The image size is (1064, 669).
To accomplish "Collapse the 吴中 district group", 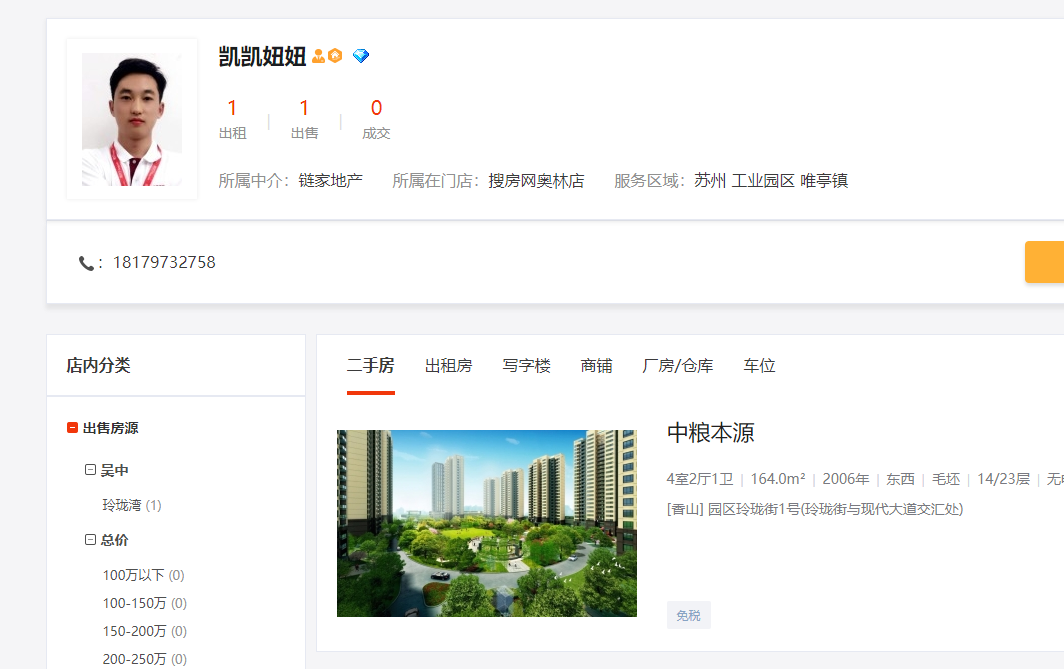I will 90,470.
